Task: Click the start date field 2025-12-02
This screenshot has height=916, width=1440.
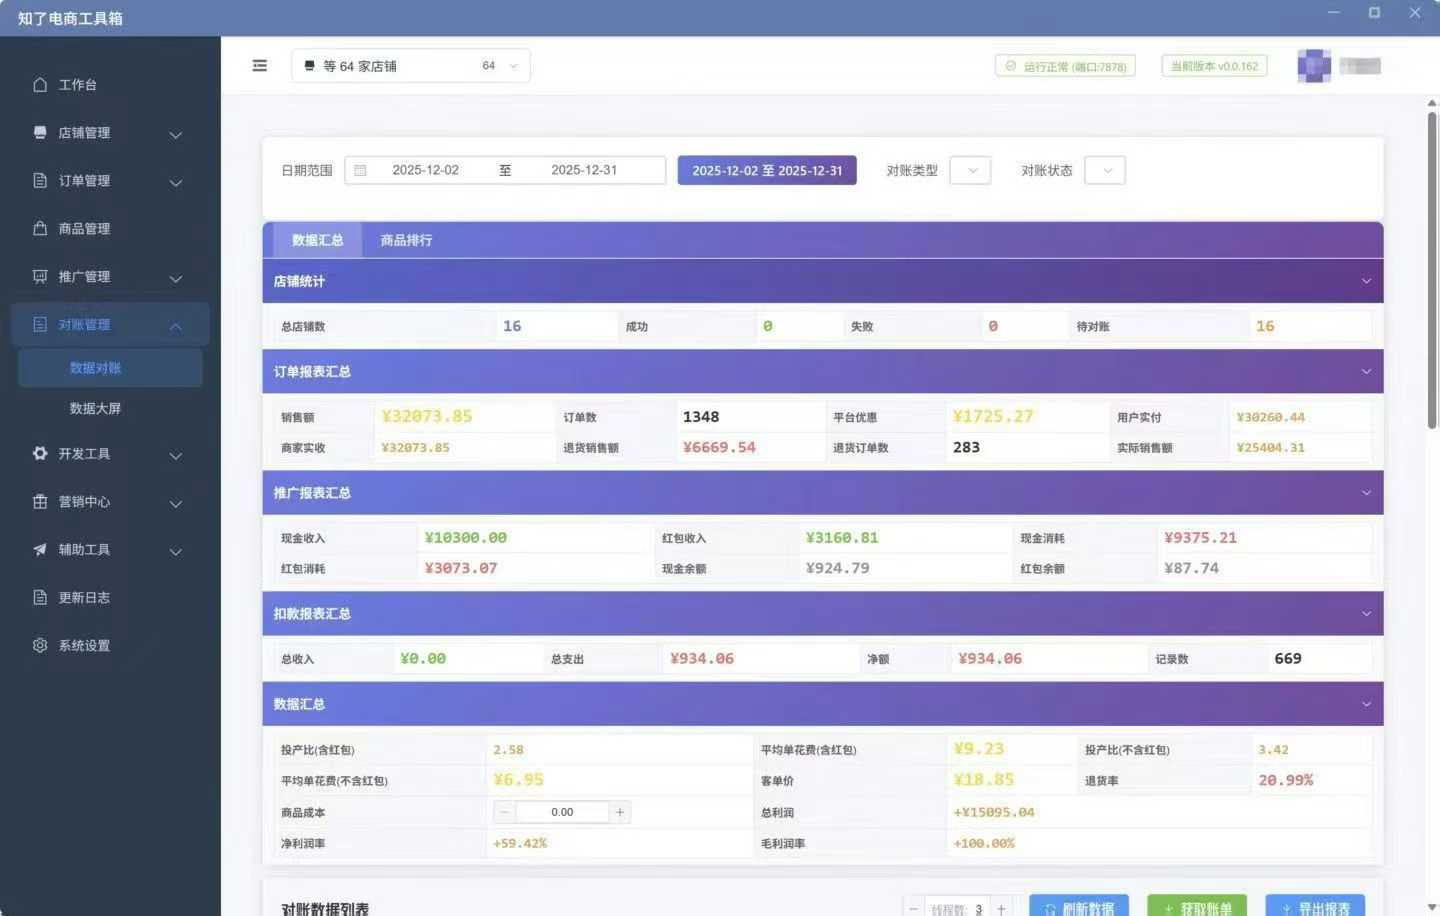Action: (x=425, y=171)
